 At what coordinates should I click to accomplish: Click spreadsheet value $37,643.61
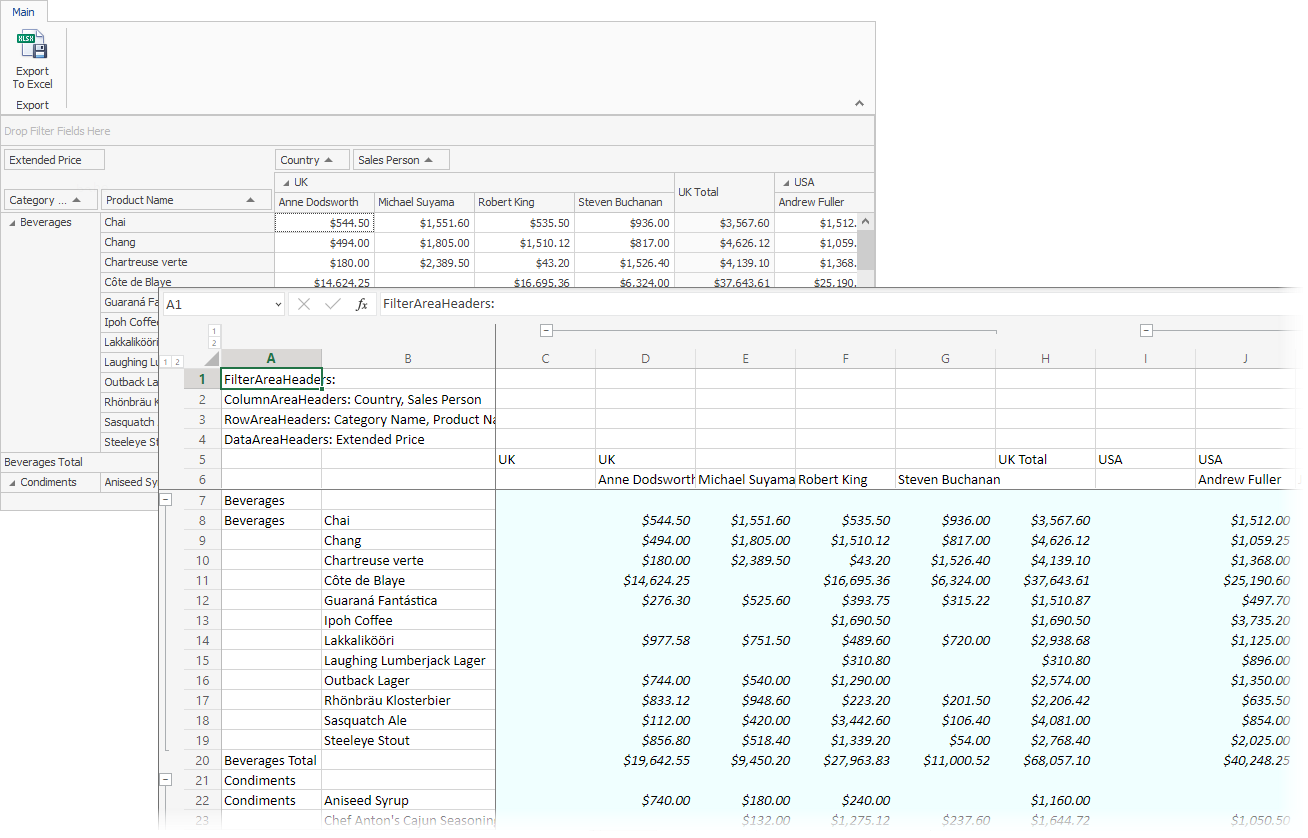(1056, 580)
